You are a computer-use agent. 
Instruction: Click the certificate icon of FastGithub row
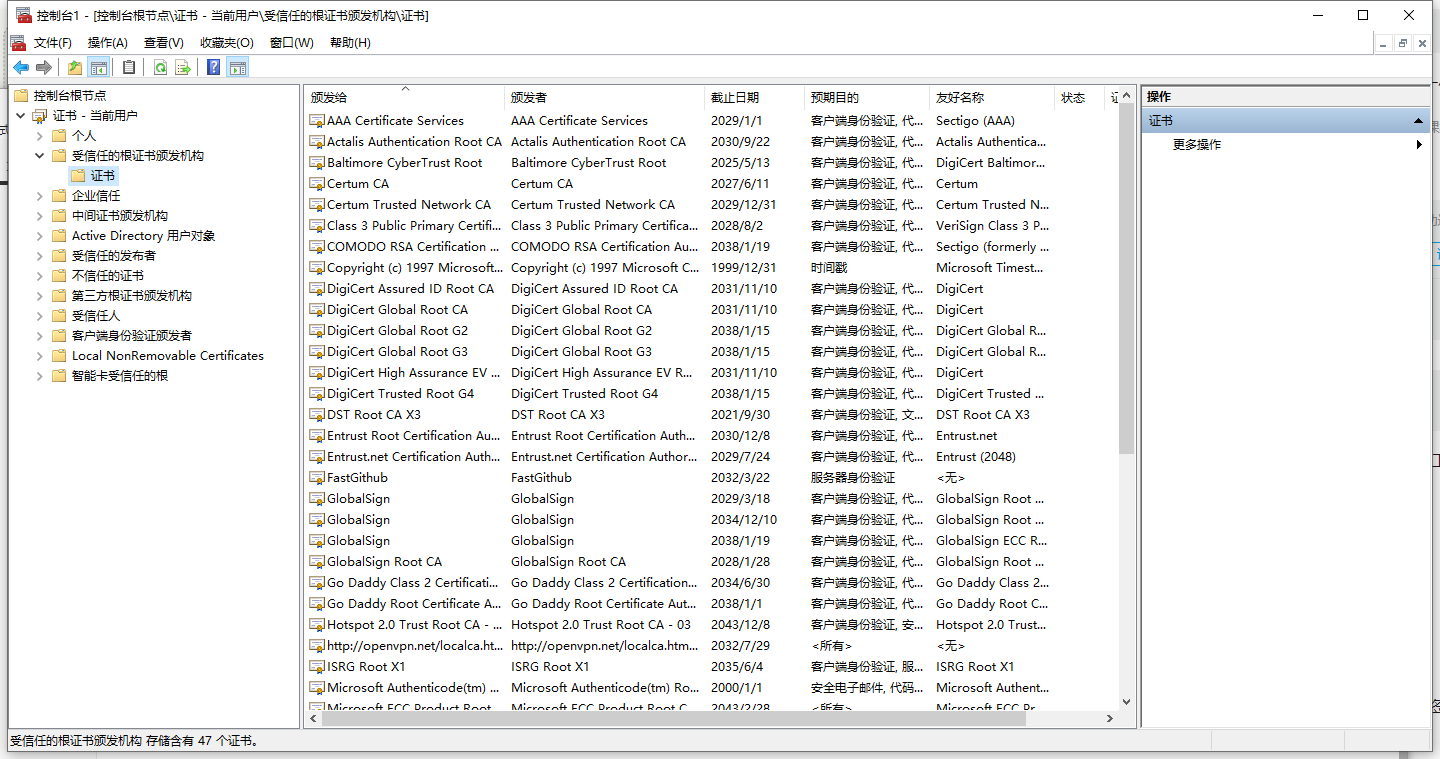(x=318, y=478)
